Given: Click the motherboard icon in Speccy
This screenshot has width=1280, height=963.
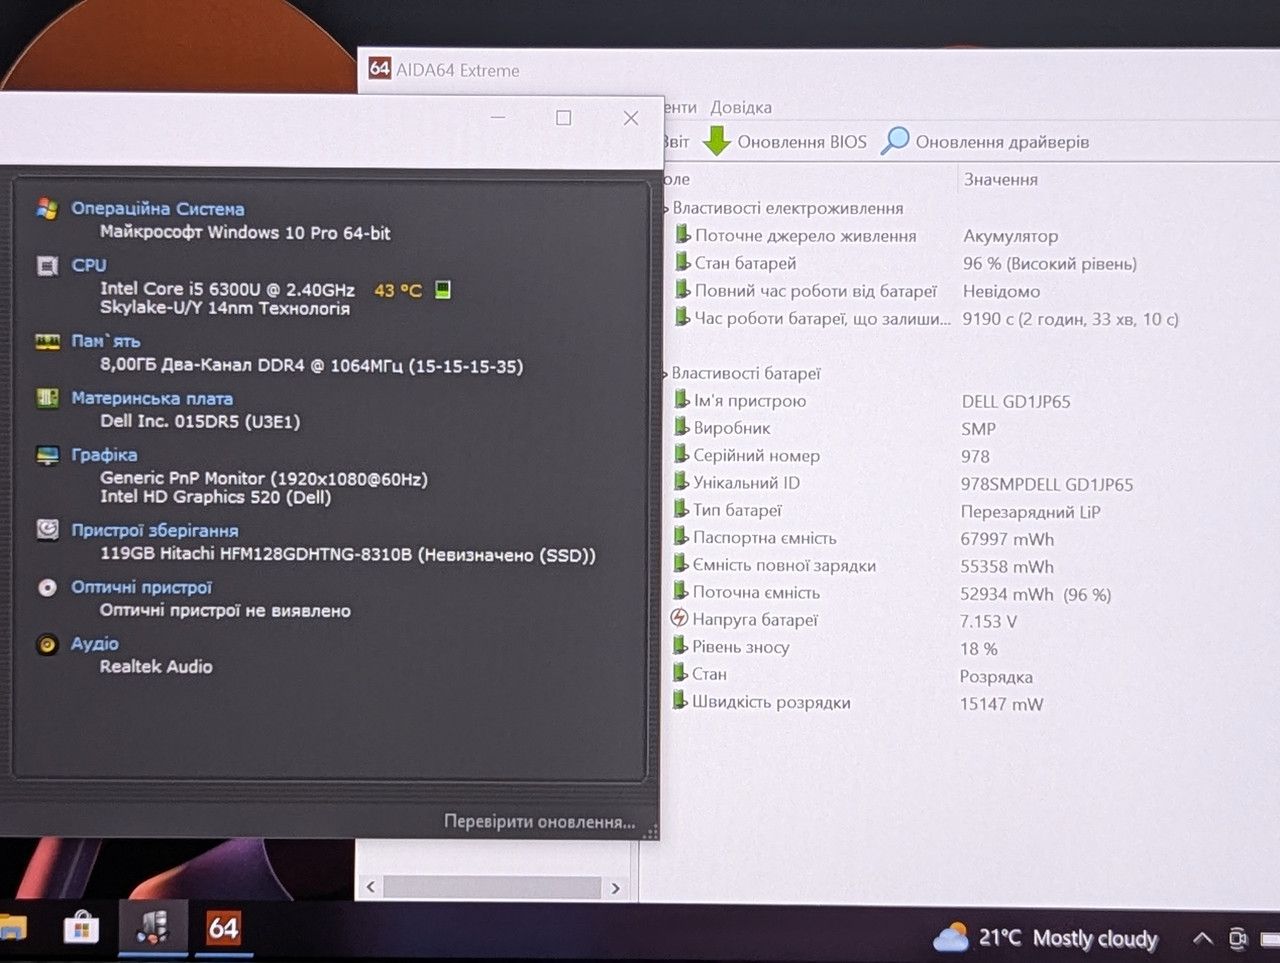Looking at the screenshot, I should click(x=47, y=398).
